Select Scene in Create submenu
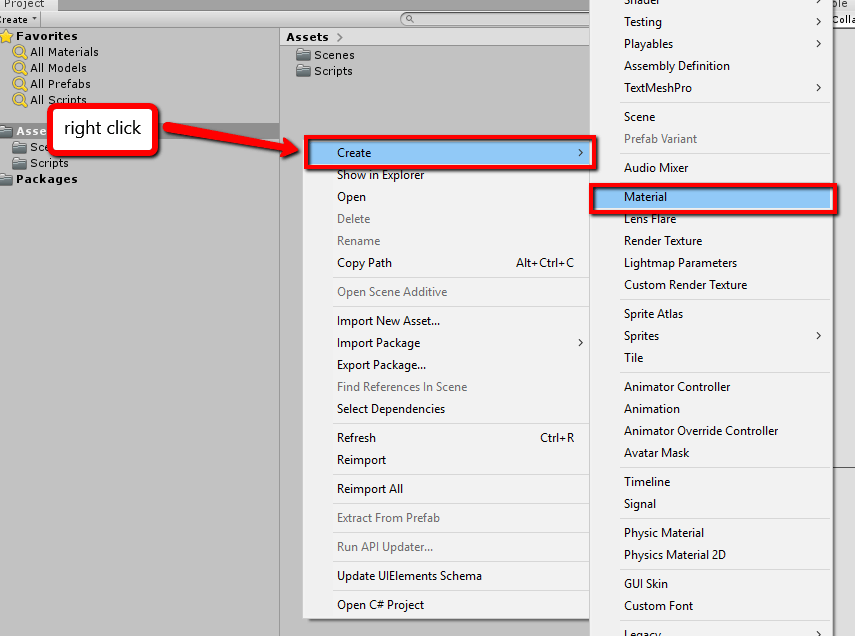 (x=639, y=117)
